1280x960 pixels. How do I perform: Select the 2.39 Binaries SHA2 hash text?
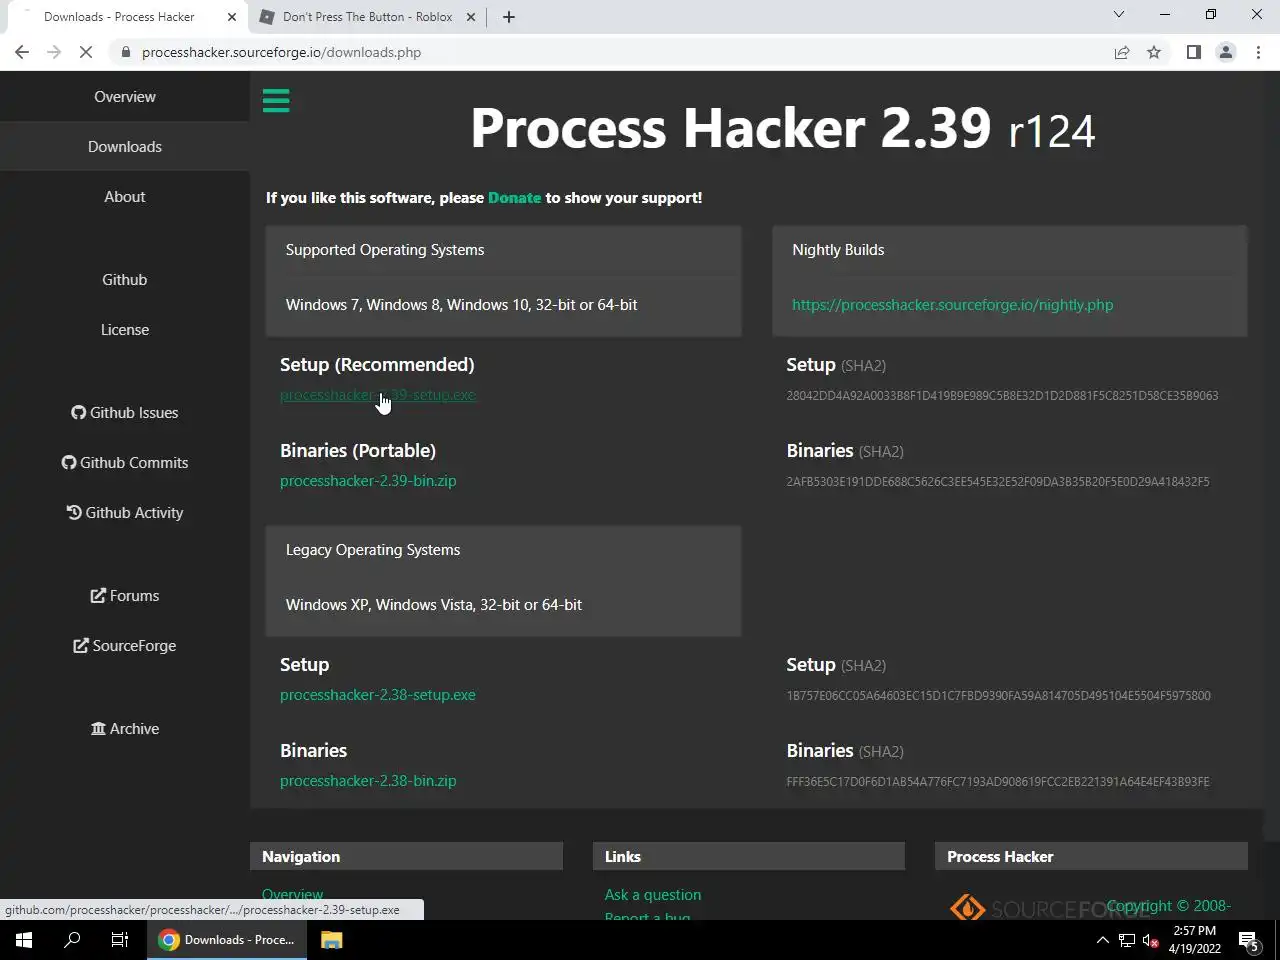tap(998, 482)
